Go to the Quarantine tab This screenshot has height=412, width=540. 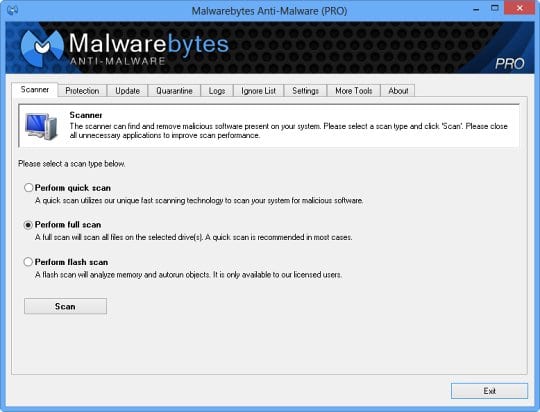click(x=174, y=91)
